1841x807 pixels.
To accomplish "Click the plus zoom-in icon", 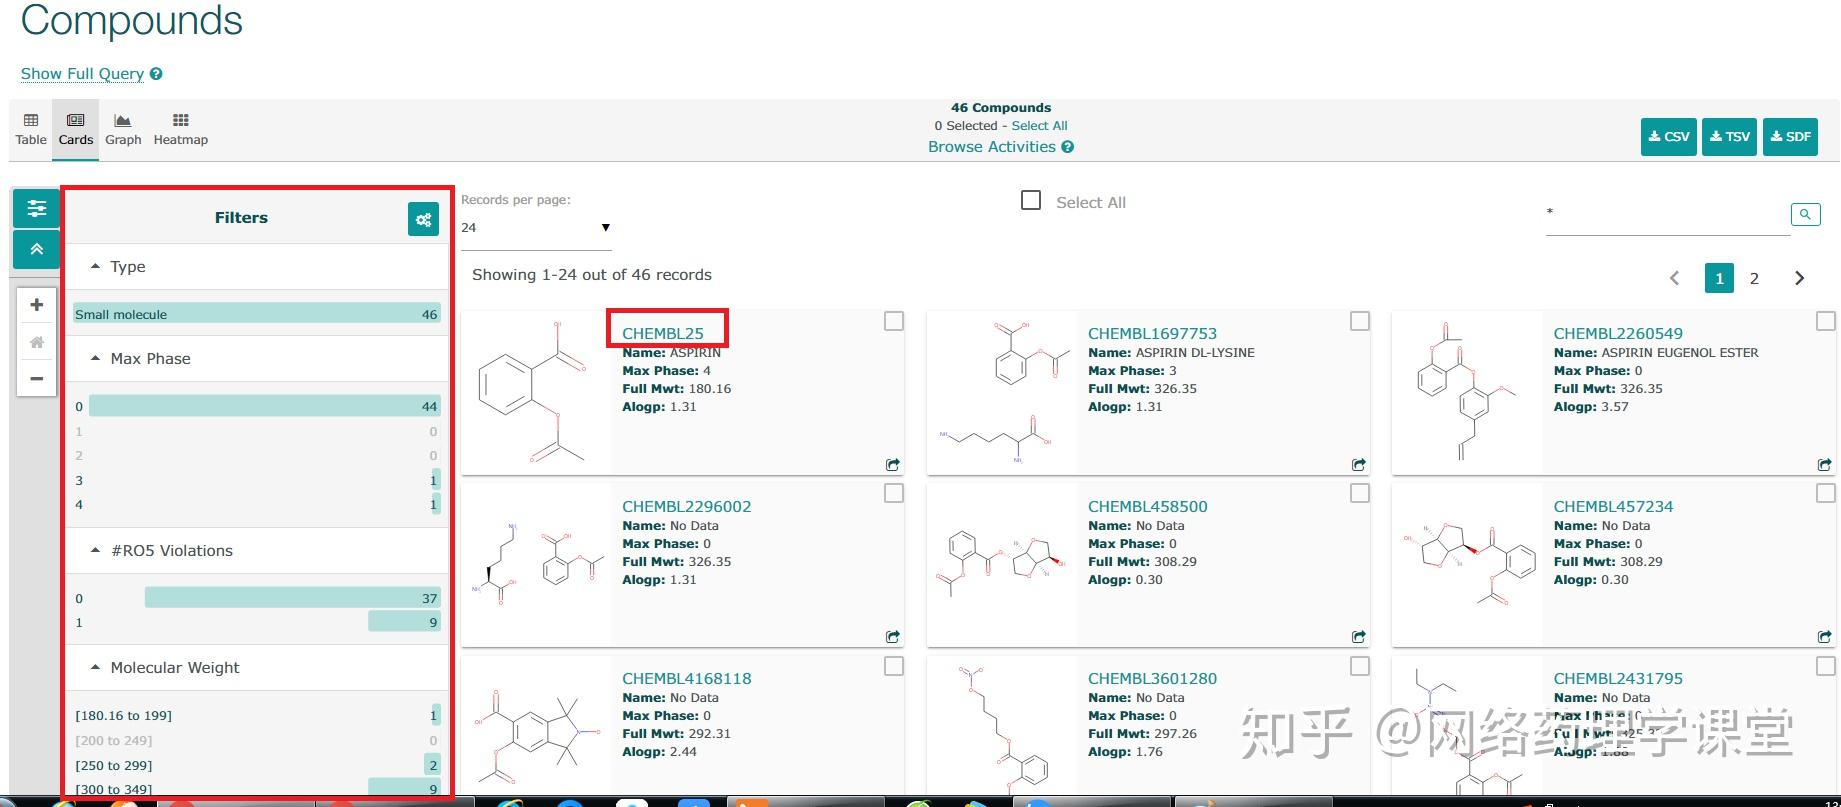I will coord(37,305).
